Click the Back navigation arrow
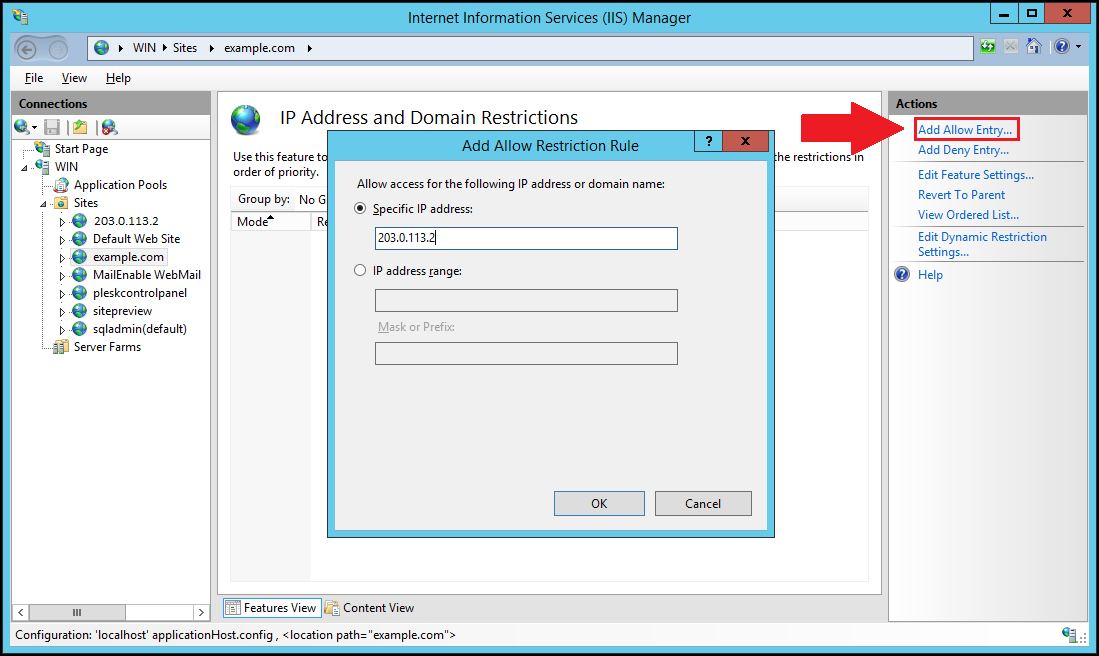 [30, 48]
